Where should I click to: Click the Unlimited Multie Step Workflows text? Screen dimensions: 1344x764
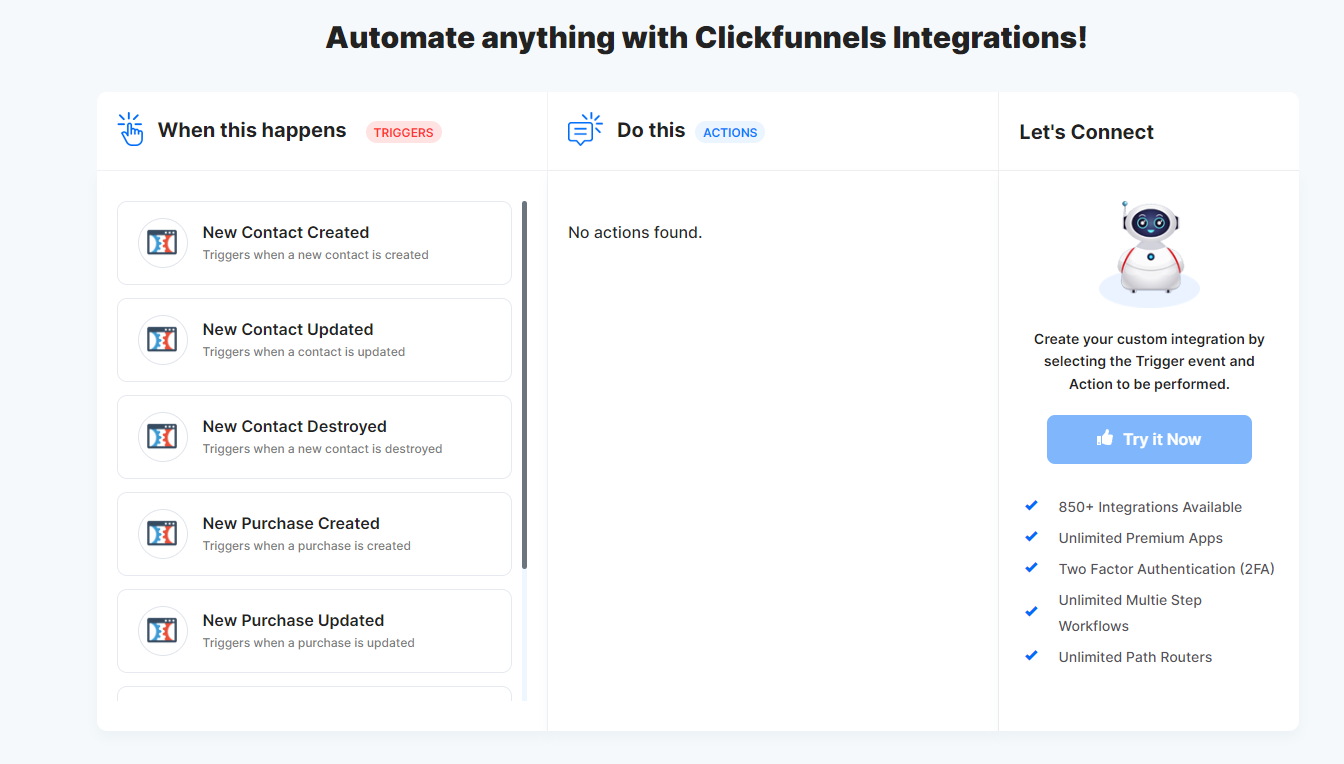(x=1130, y=613)
